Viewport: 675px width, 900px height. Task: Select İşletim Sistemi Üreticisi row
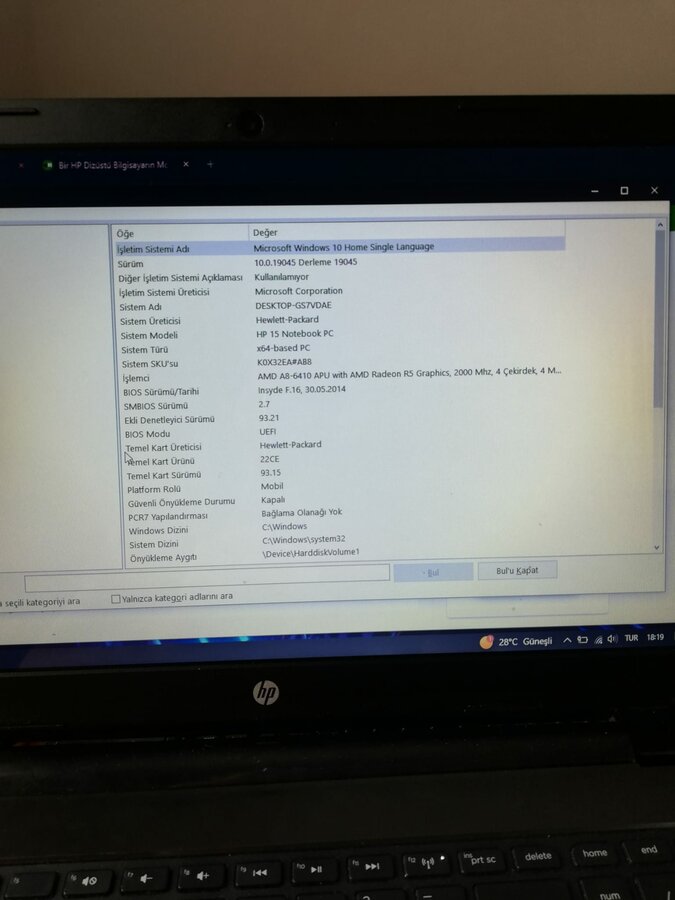(164, 292)
